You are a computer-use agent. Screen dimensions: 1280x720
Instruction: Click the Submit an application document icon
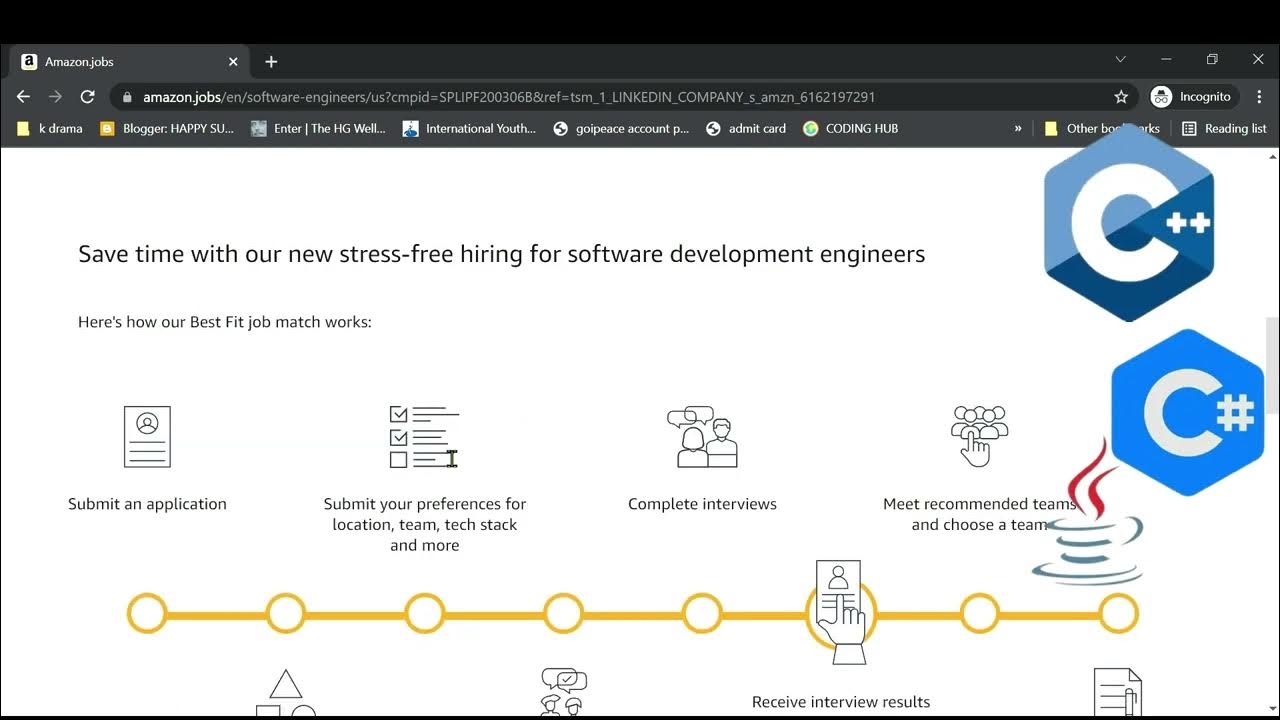tap(147, 437)
